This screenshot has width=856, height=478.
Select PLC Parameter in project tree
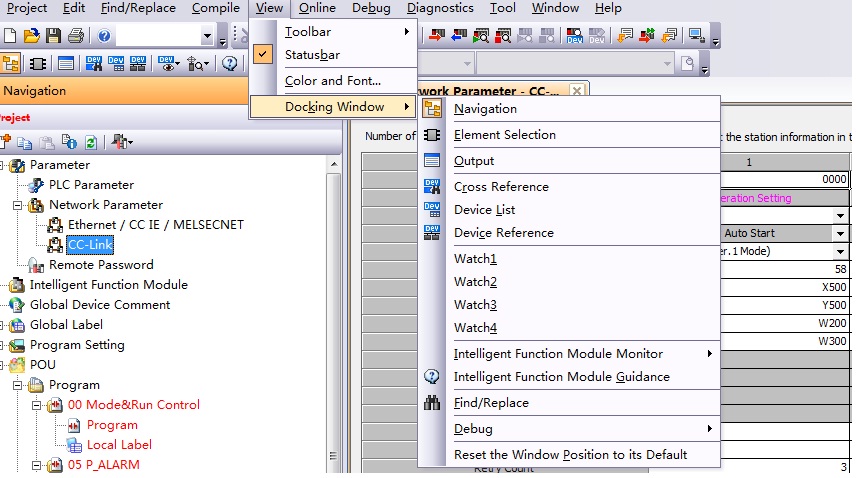point(91,185)
